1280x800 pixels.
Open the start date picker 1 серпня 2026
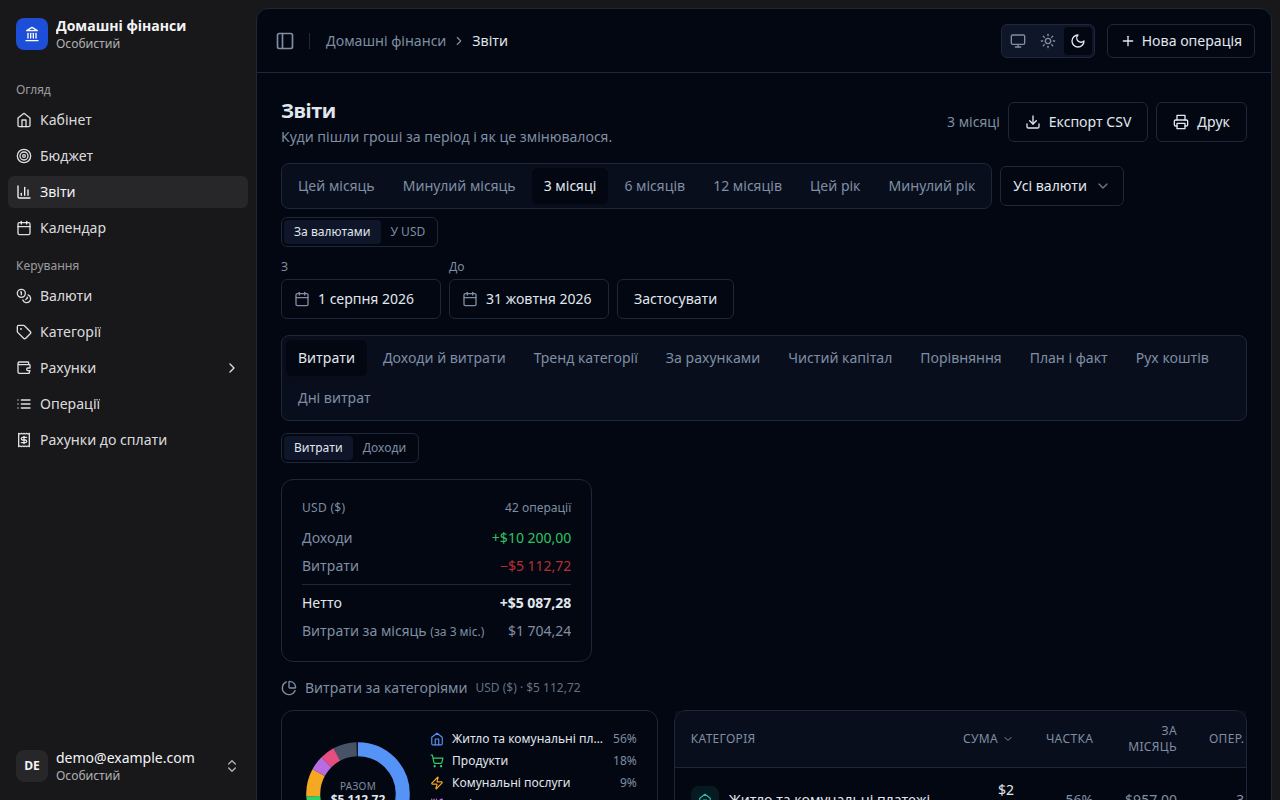(x=361, y=299)
